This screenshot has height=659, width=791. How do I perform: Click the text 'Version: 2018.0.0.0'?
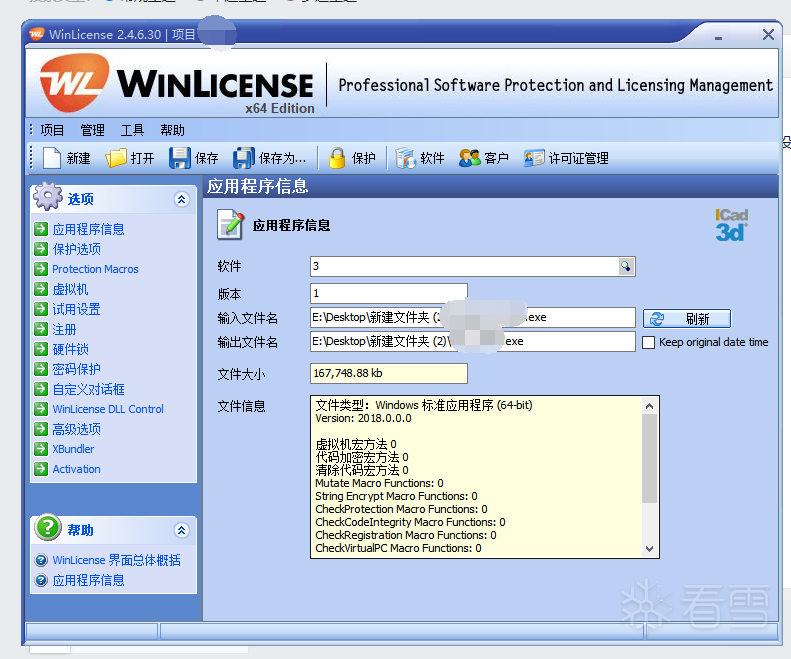click(363, 418)
